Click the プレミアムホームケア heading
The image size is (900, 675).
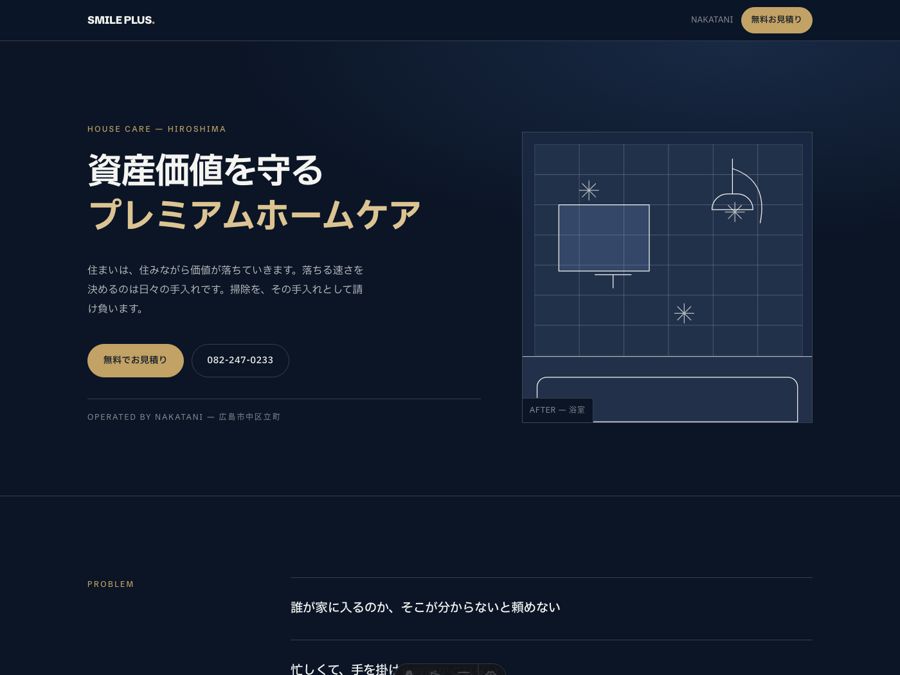click(255, 214)
